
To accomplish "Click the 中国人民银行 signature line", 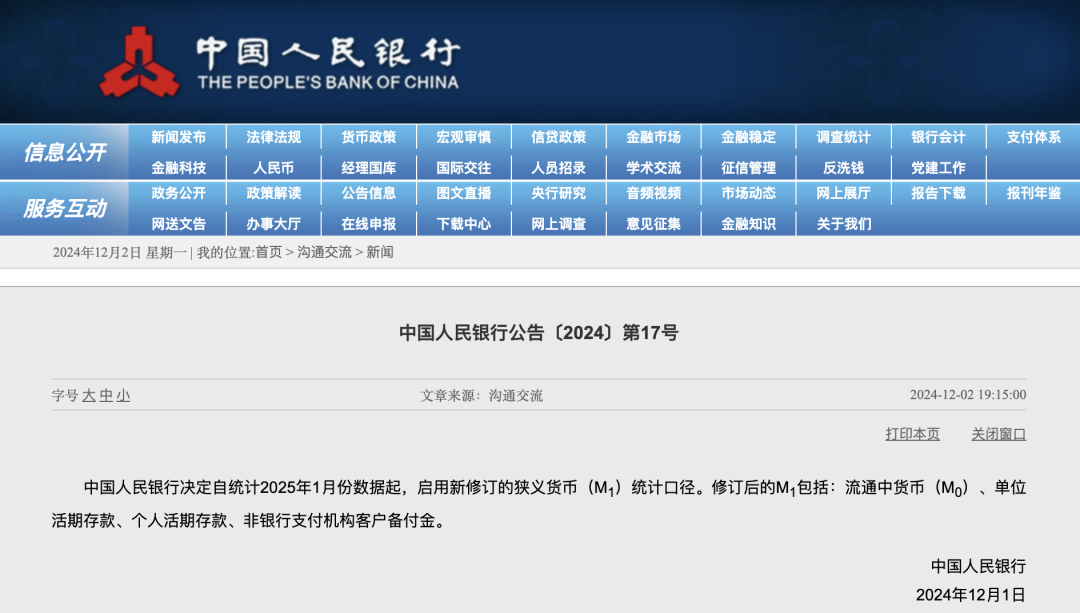I will [x=978, y=566].
